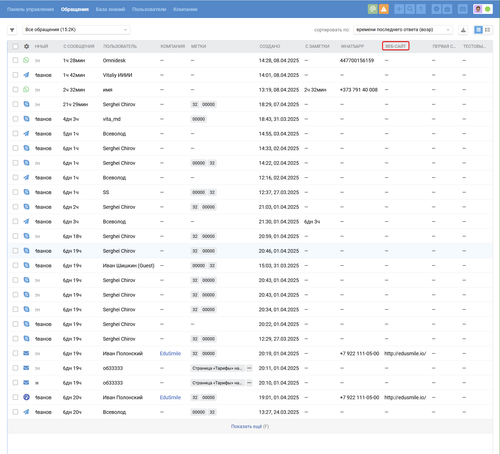Open the Все обращения (15.2K) dropdown

76,30
